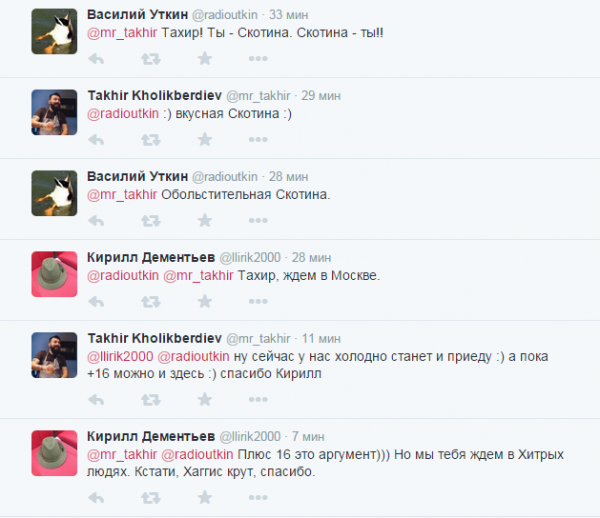Favorite the 'вкусная Скотина' tweet with star
600x518 pixels.
(x=205, y=140)
